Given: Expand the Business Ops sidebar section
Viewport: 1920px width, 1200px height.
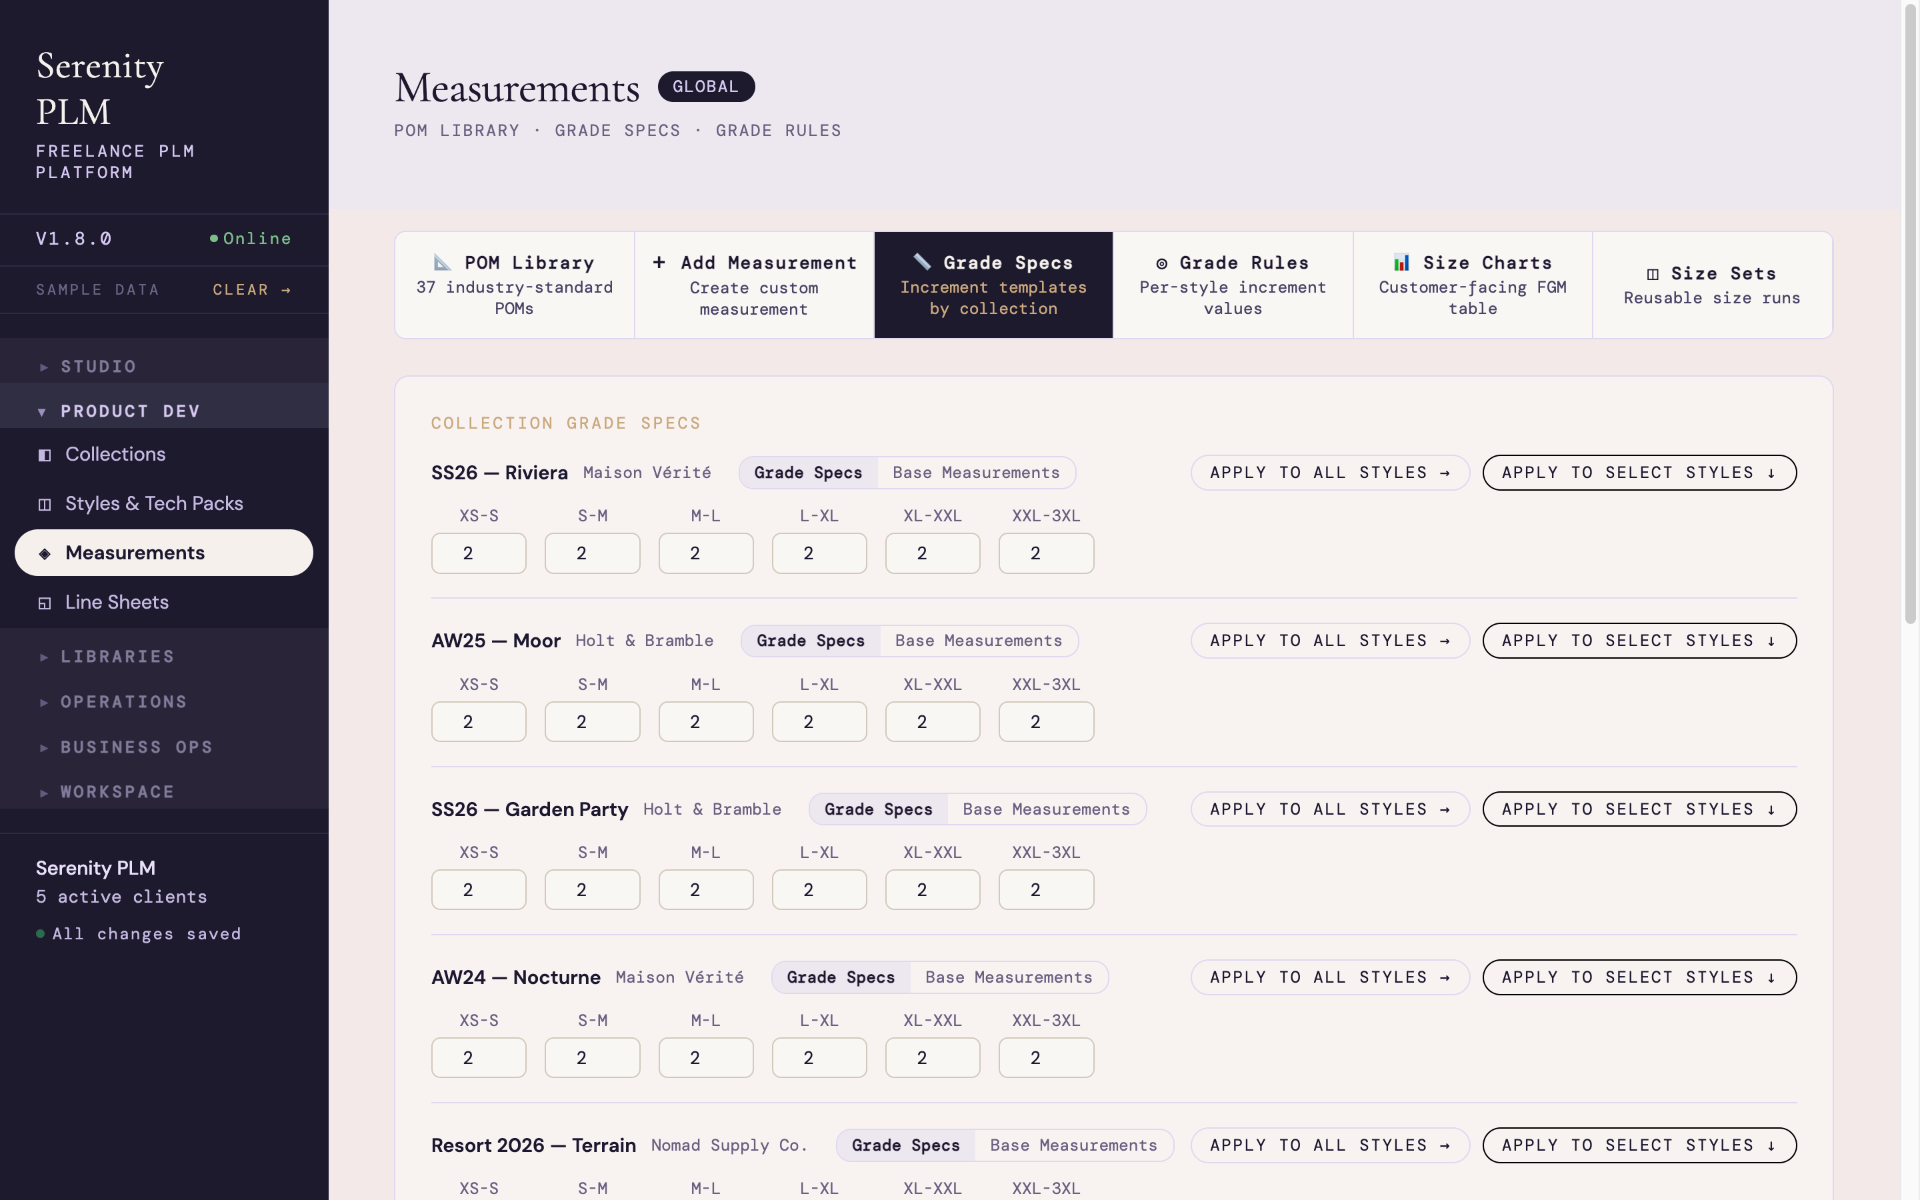Looking at the screenshot, I should point(164,747).
